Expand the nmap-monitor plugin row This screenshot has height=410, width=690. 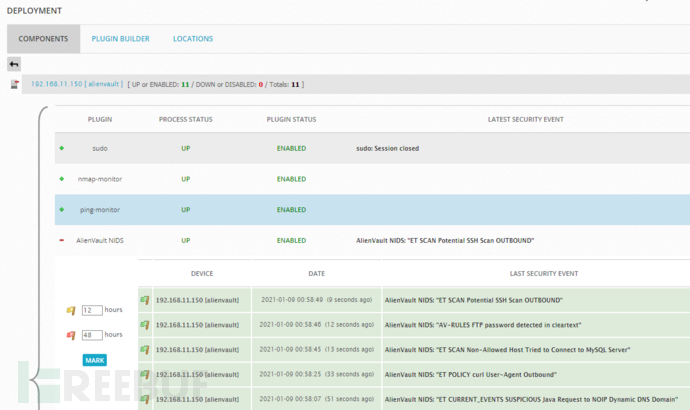tap(62, 179)
